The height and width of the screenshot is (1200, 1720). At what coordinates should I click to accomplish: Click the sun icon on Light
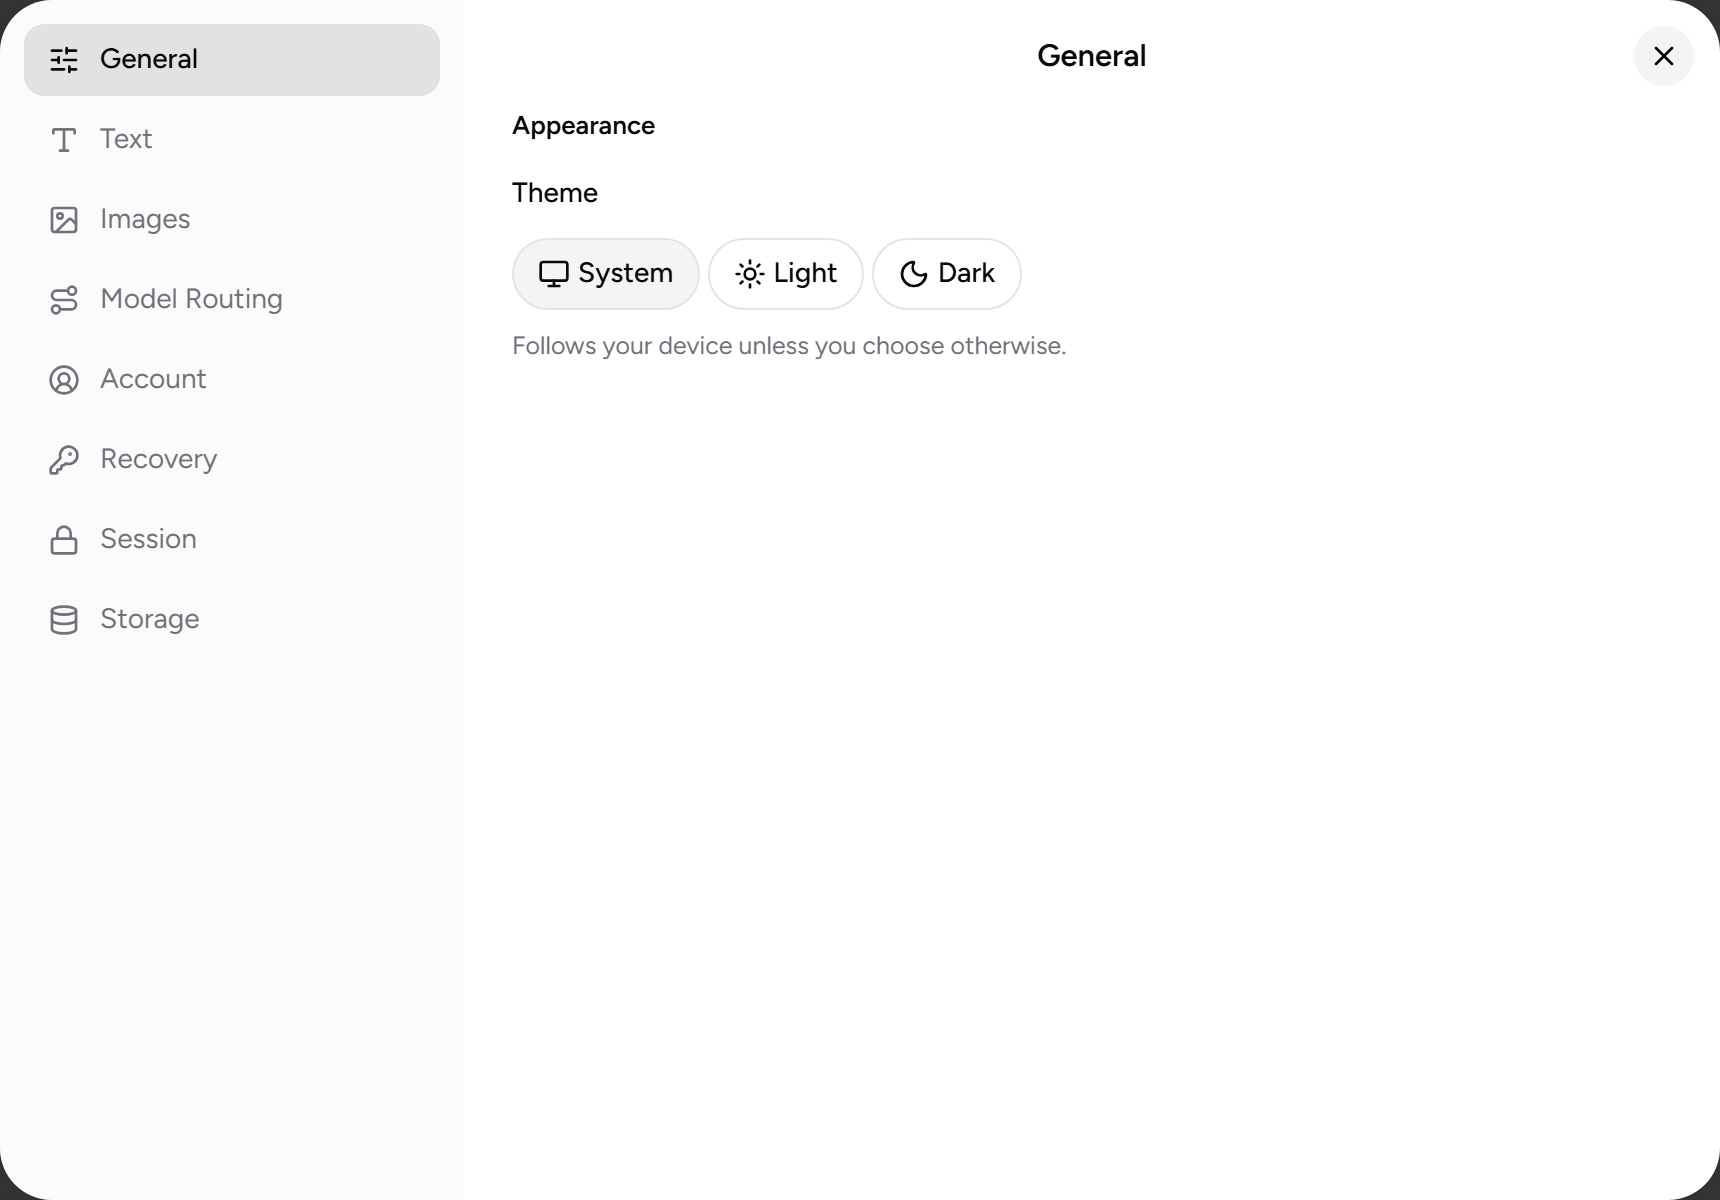[749, 274]
